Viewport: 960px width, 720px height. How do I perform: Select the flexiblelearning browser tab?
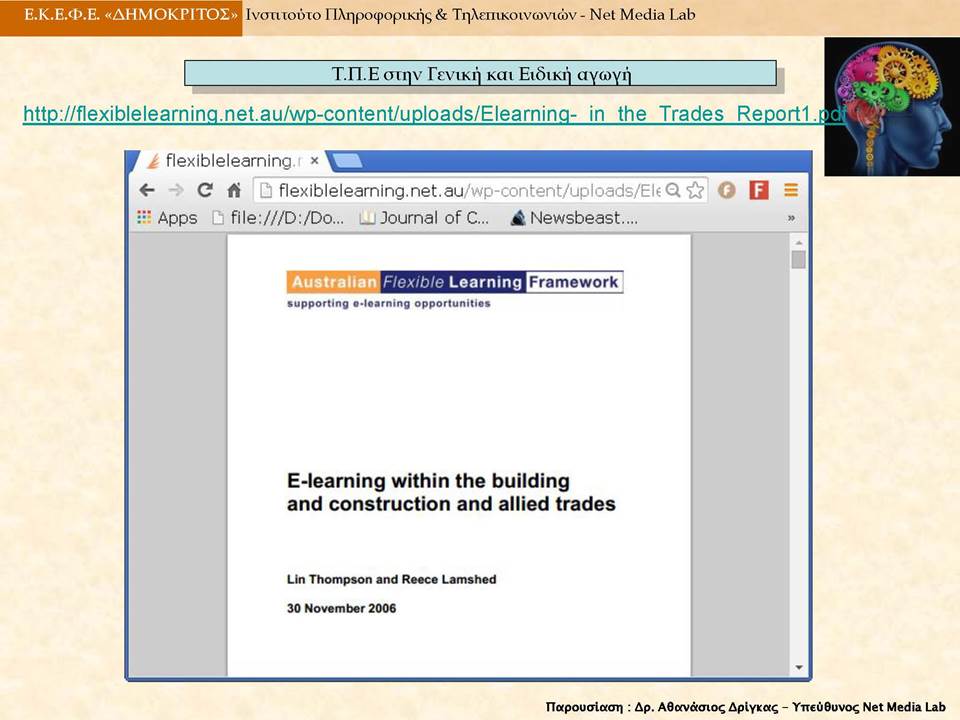[230, 161]
